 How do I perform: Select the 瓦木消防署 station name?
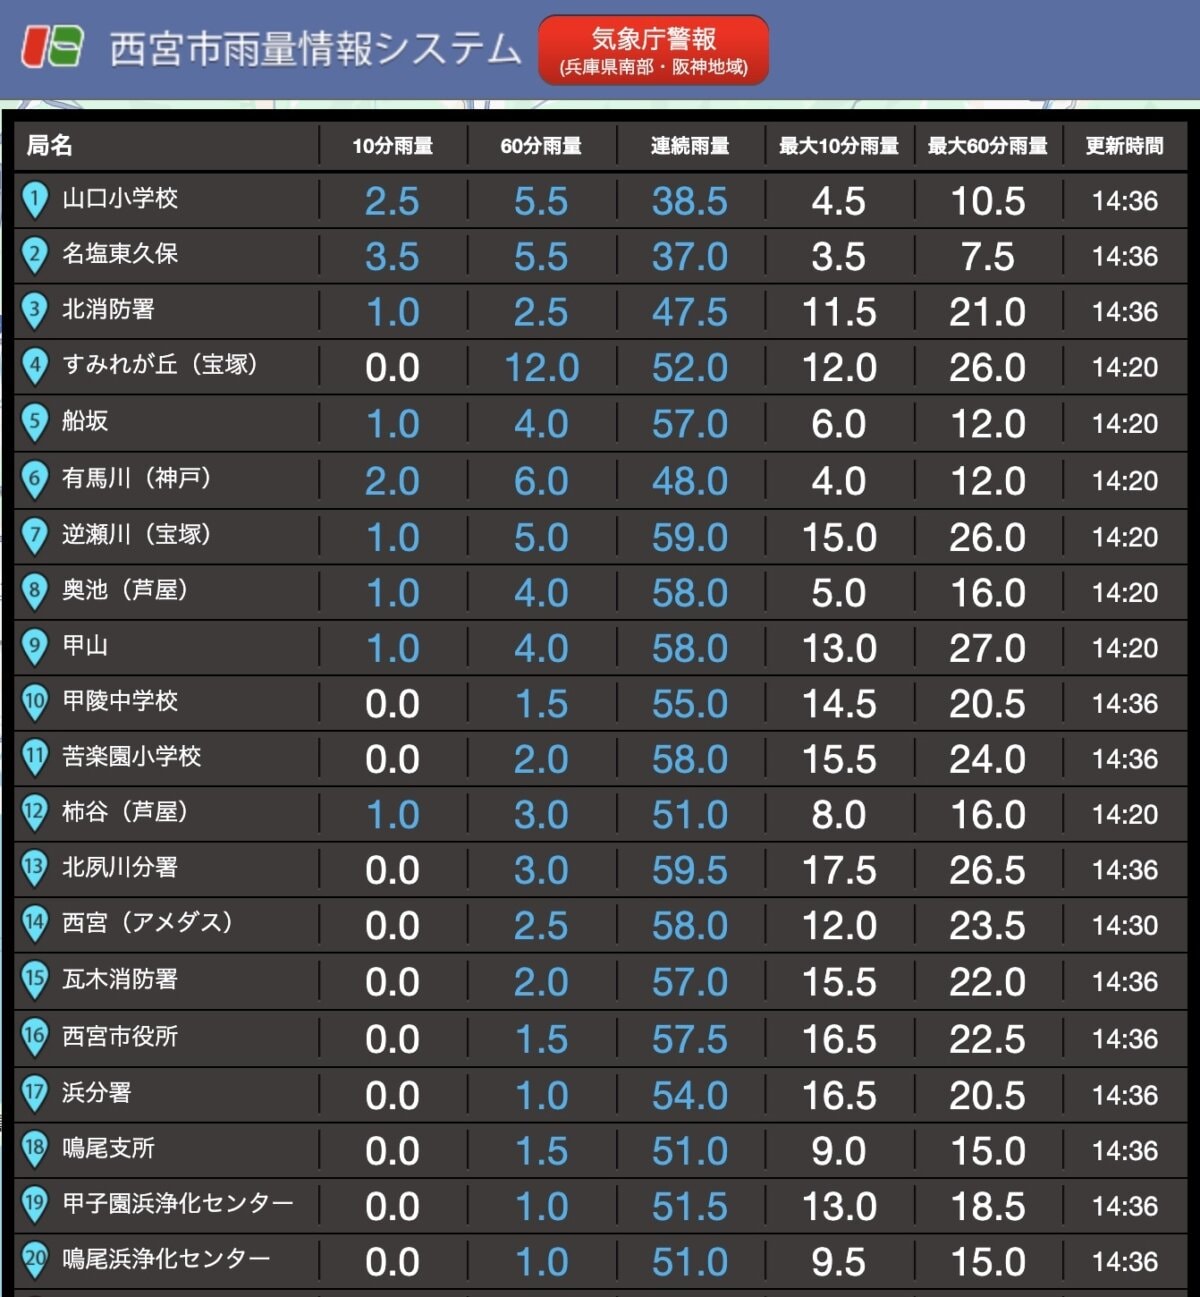tap(120, 979)
